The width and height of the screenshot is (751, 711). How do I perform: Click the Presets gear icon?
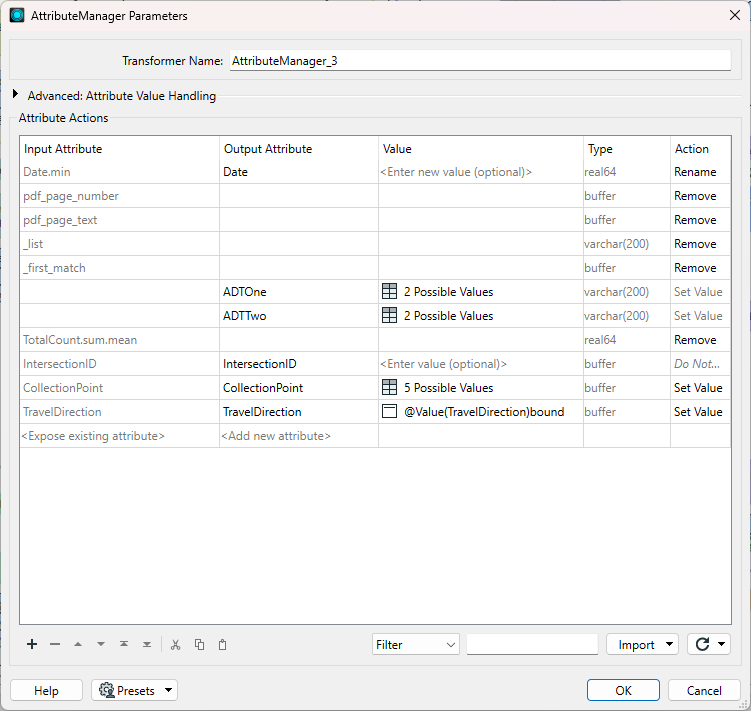pos(107,690)
